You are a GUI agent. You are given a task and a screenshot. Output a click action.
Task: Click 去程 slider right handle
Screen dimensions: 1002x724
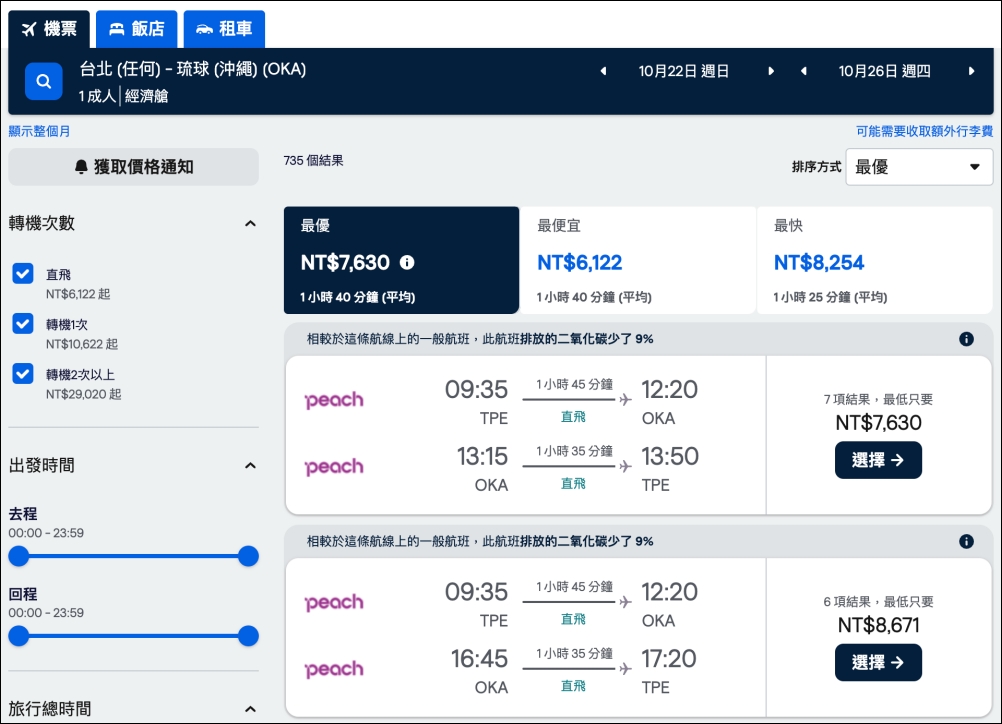coord(248,556)
